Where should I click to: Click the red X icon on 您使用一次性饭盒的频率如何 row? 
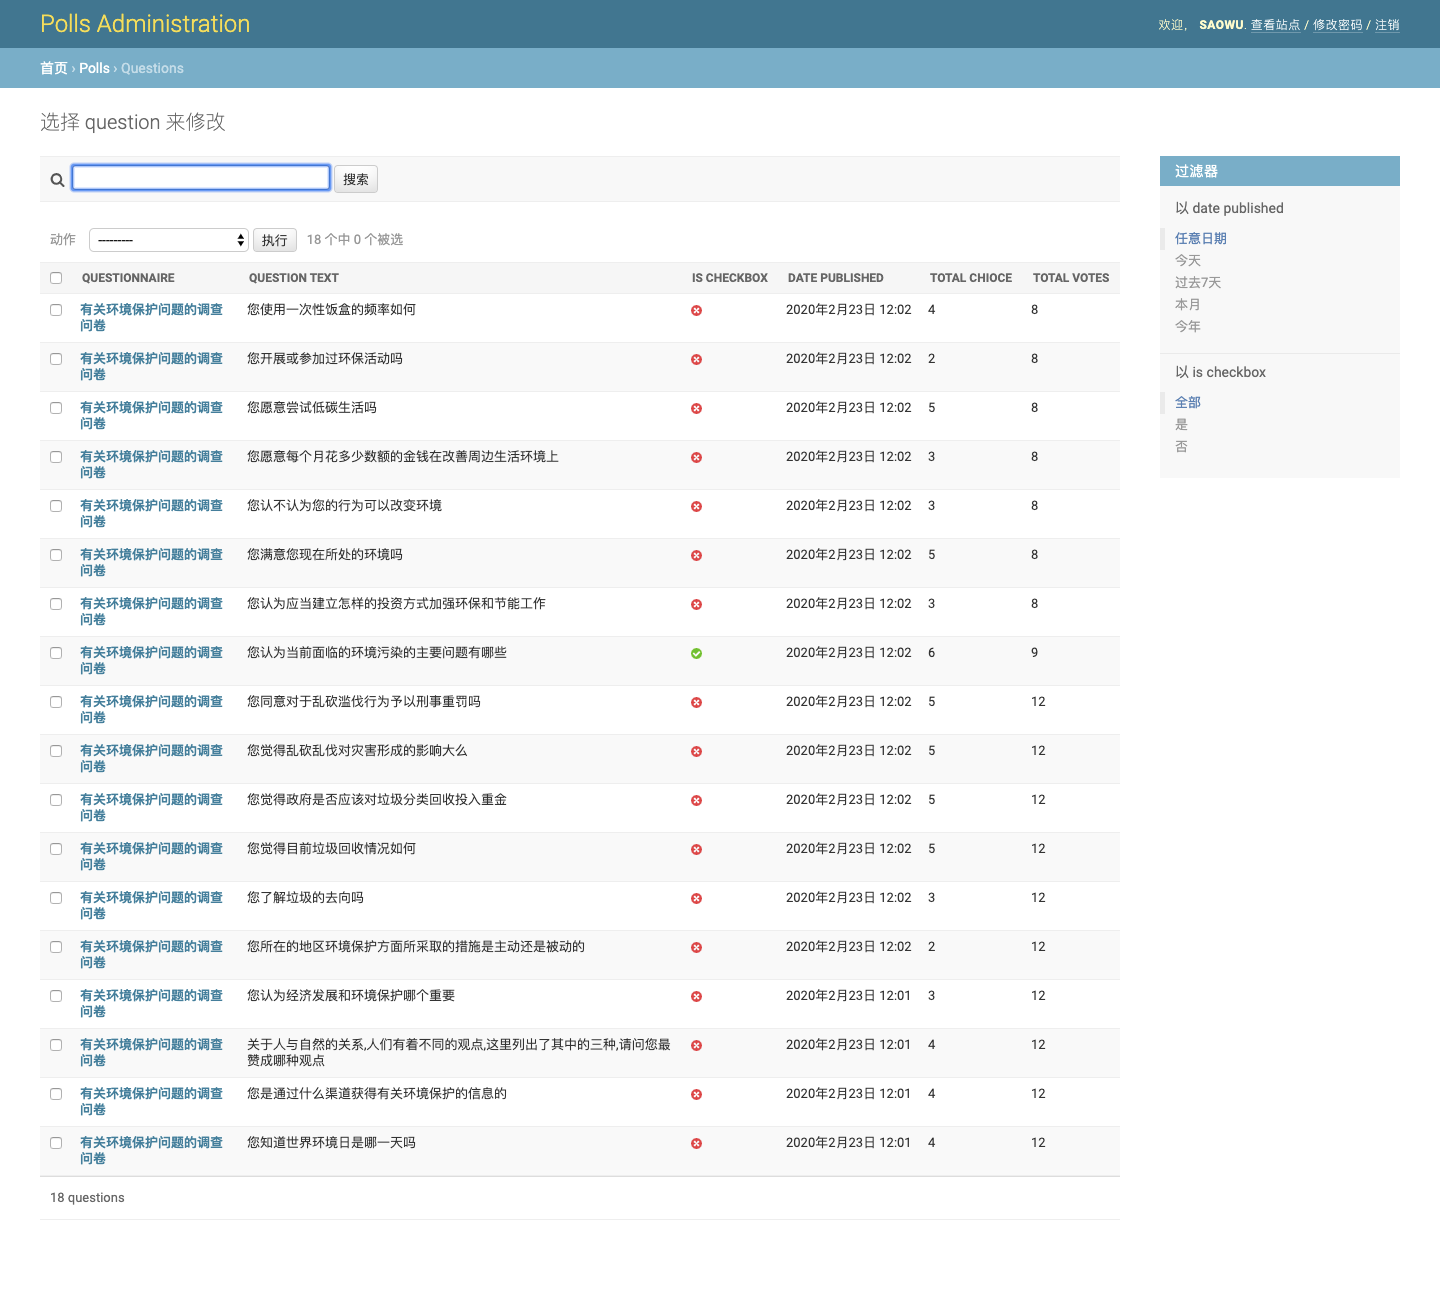click(696, 311)
